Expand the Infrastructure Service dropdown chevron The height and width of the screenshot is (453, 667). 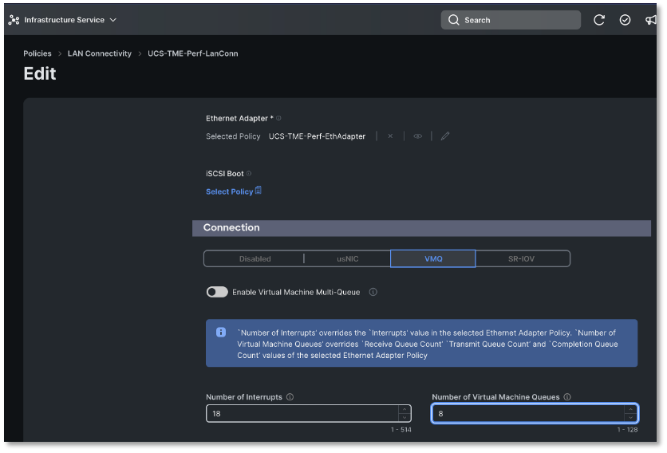[x=113, y=20]
